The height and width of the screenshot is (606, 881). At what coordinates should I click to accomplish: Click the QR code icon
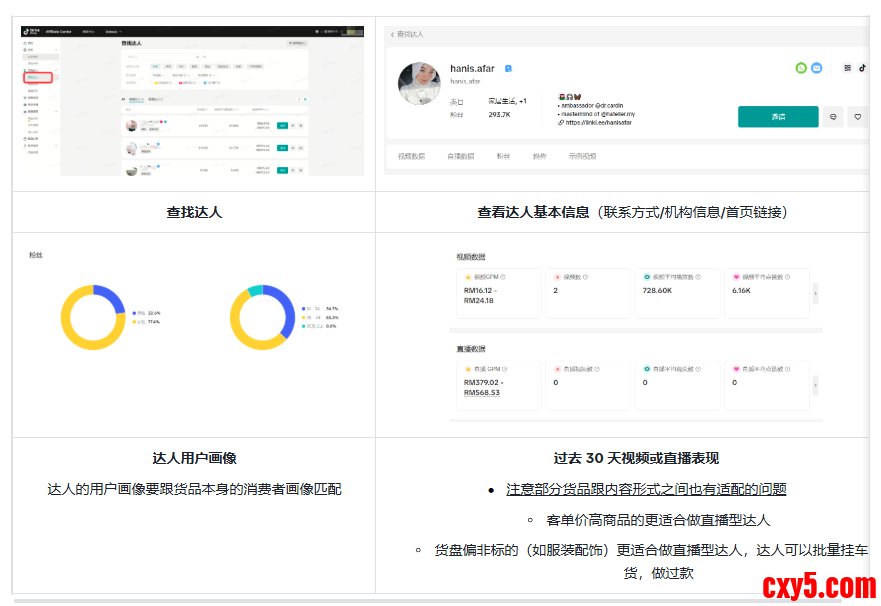[848, 68]
